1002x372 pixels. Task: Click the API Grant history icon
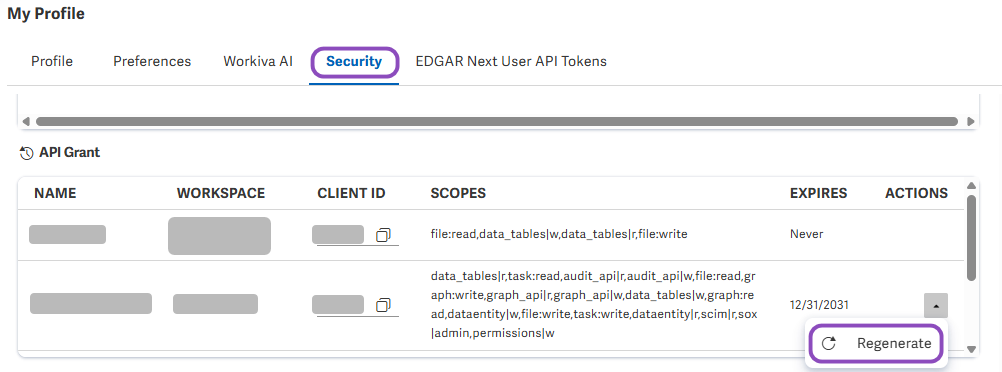point(26,153)
